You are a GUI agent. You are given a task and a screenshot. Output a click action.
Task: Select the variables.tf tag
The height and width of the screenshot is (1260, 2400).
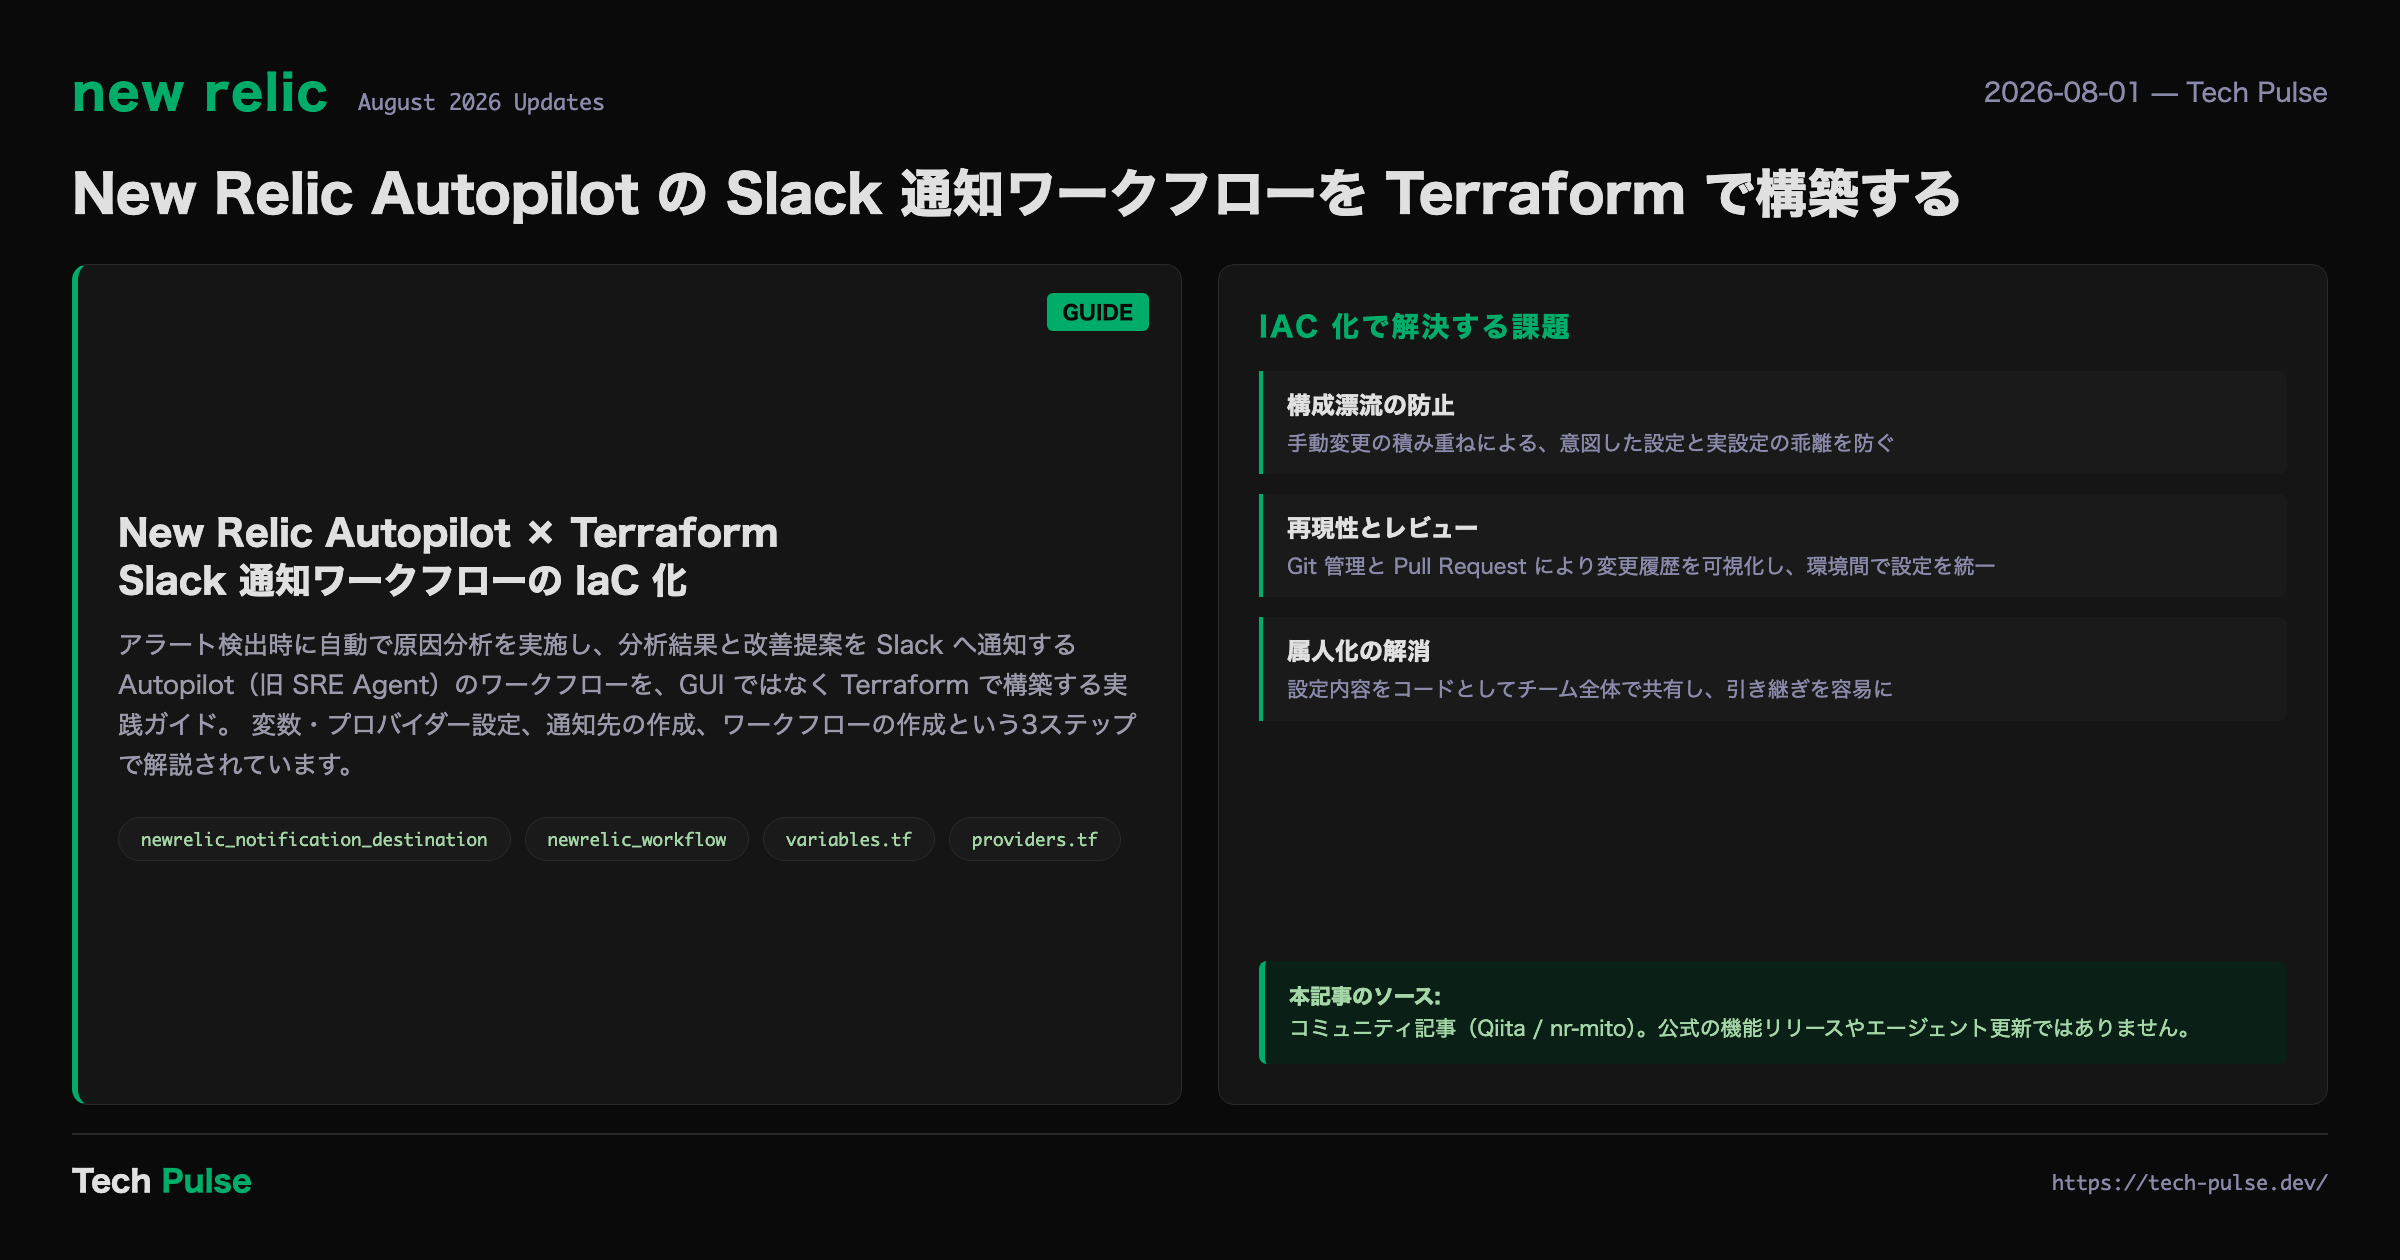coord(849,839)
